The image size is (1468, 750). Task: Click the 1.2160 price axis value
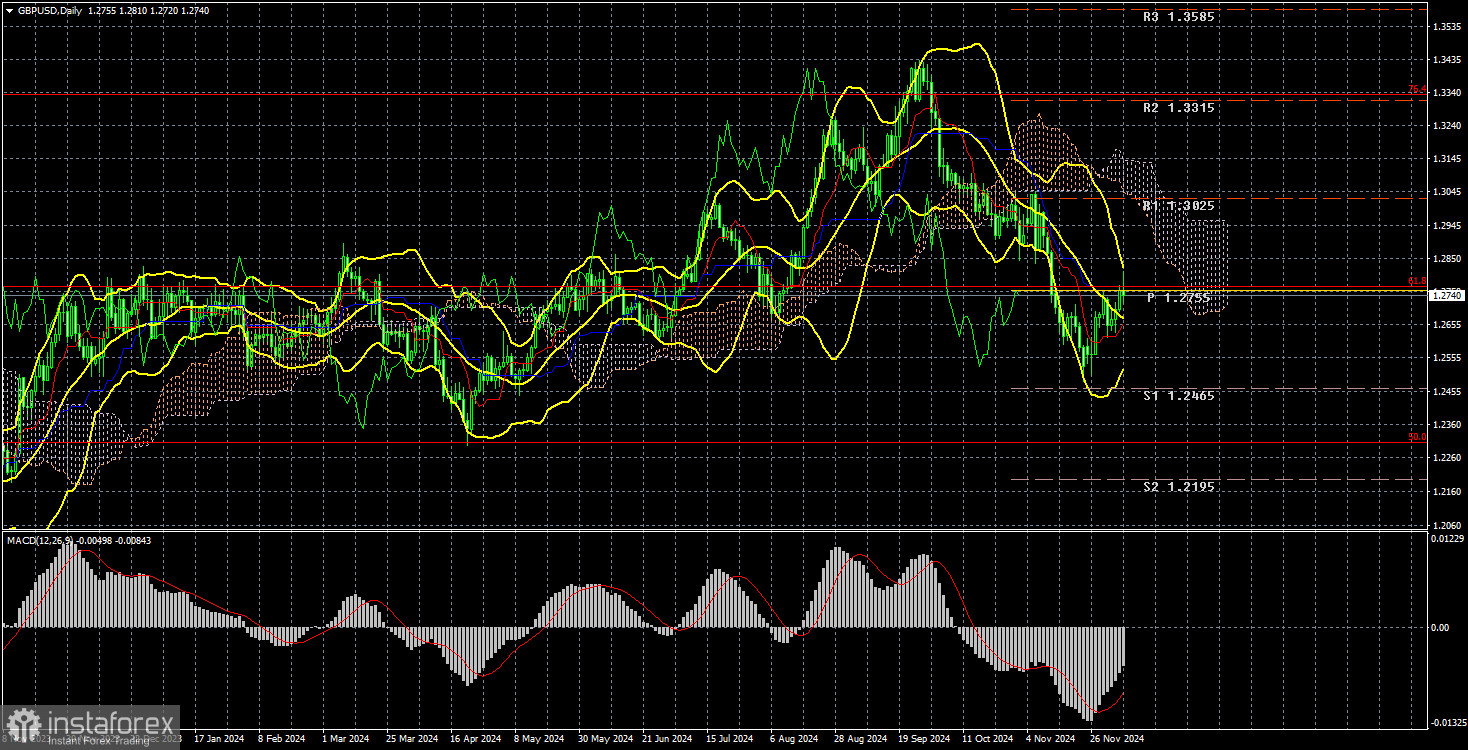pos(1446,492)
